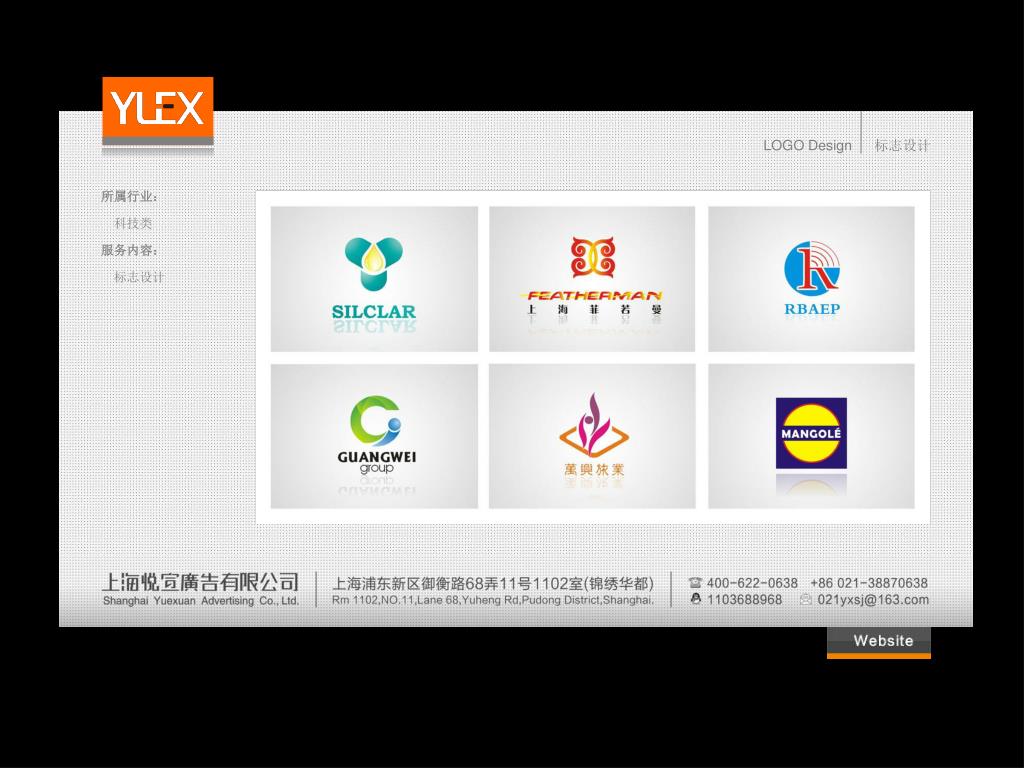Click the email address 021yxsj@163.com
The height and width of the screenshot is (768, 1024).
872,600
